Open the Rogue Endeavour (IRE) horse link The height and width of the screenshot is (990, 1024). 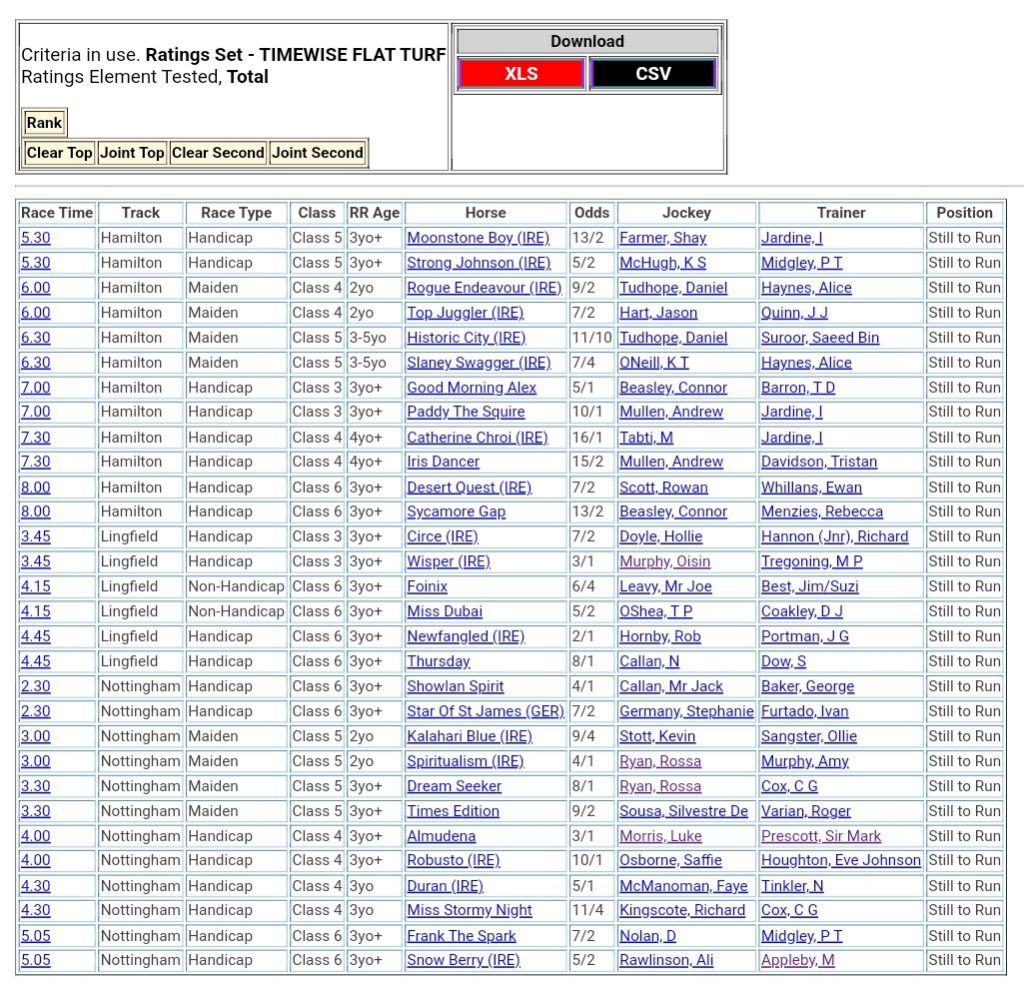[x=484, y=288]
